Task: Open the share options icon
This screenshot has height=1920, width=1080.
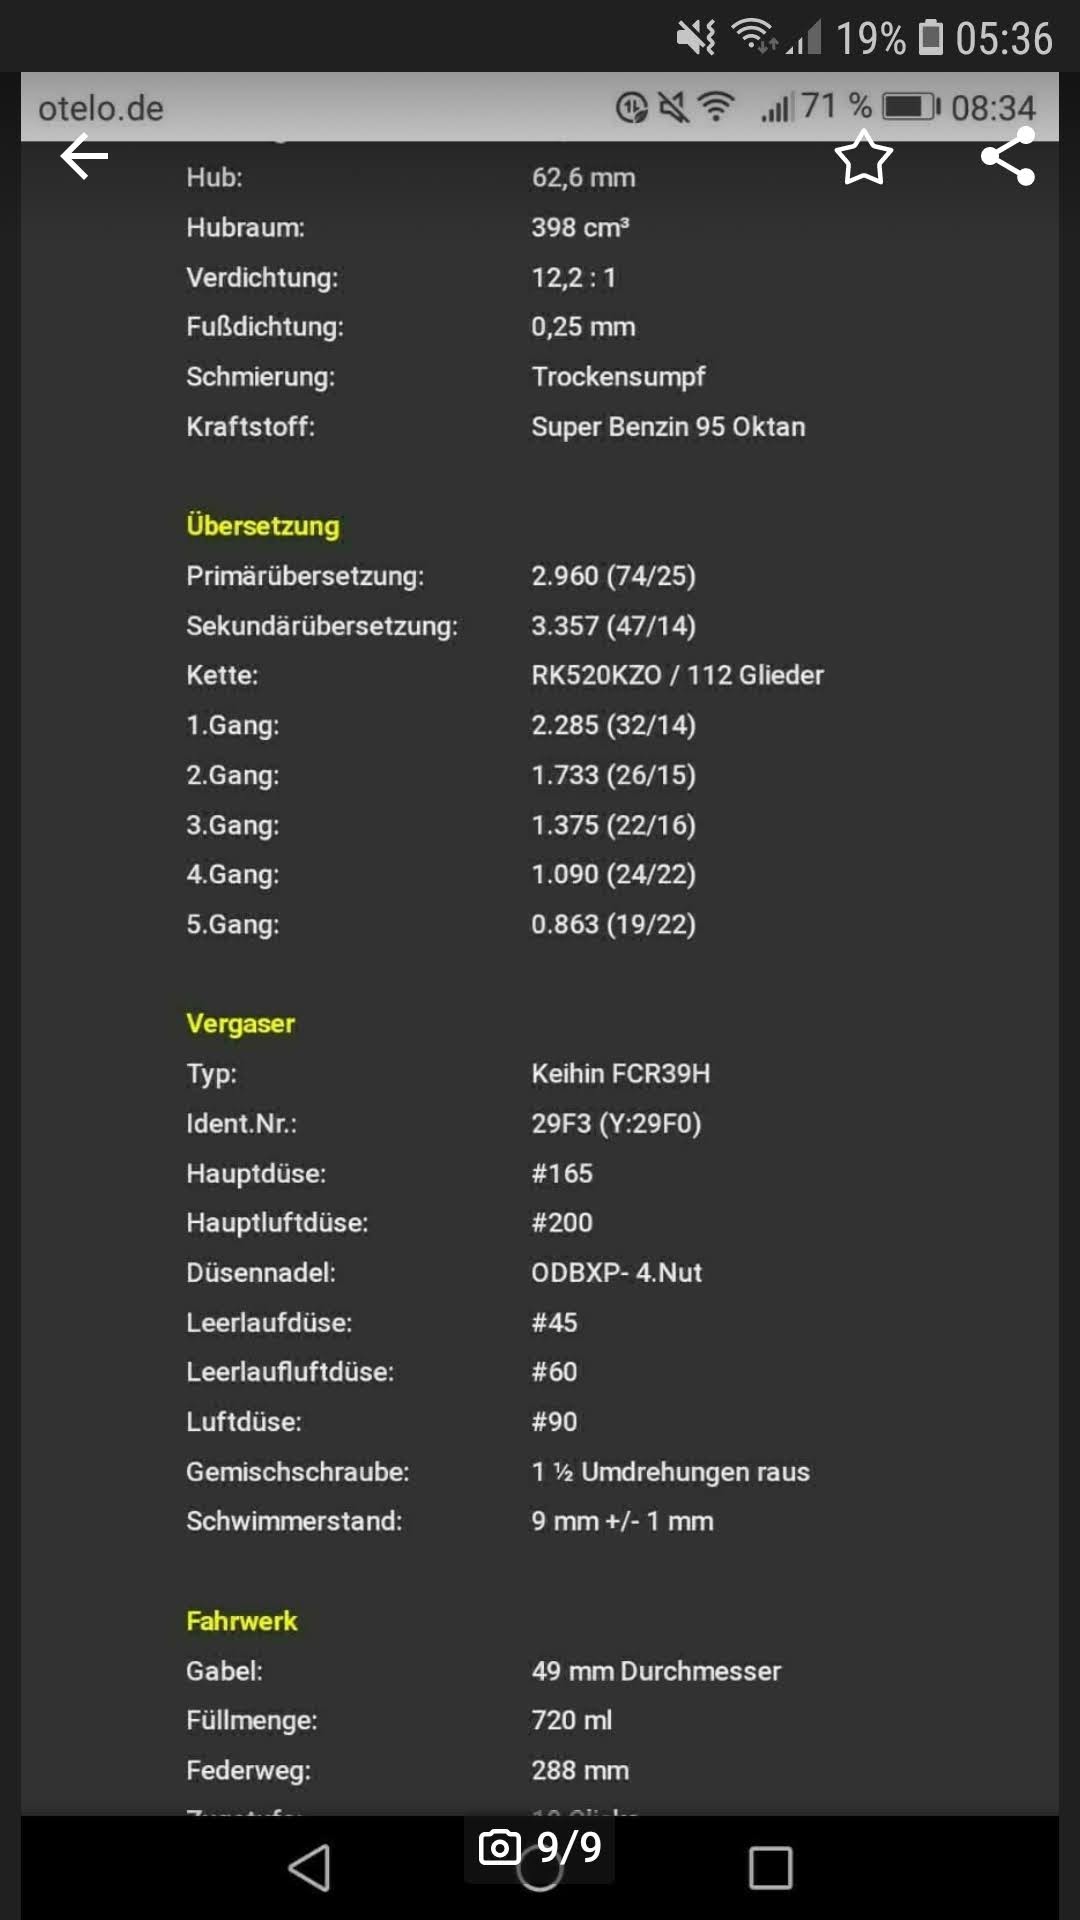Action: pos(1008,157)
